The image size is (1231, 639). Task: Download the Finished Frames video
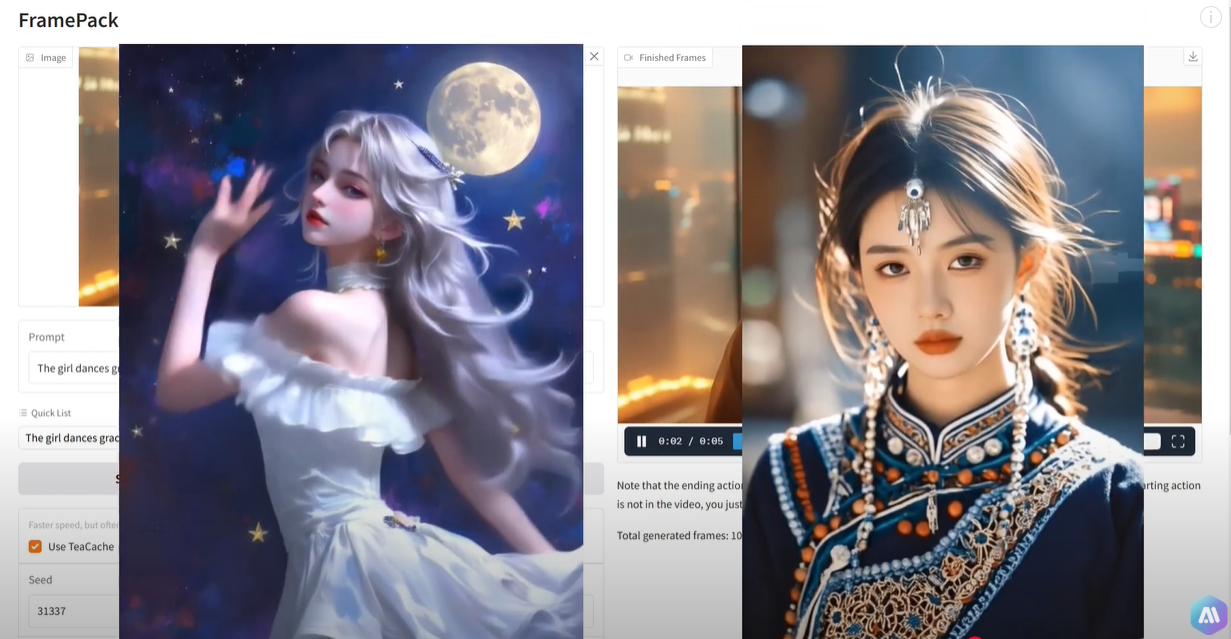tap(1192, 57)
